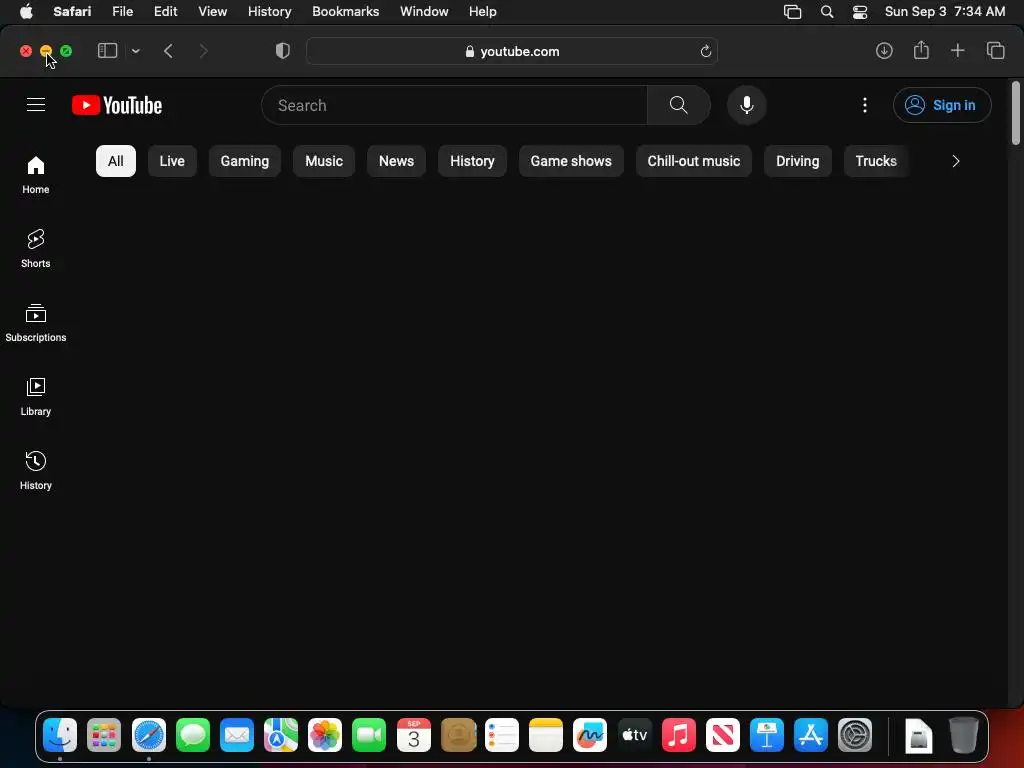Open the Trash in the Dock
This screenshot has width=1024, height=768.
point(963,735)
